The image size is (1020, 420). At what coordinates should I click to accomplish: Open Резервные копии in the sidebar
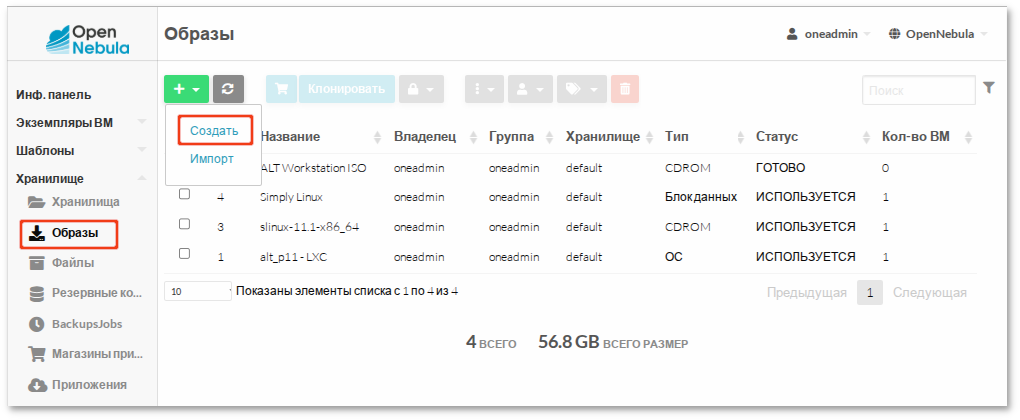click(x=85, y=293)
